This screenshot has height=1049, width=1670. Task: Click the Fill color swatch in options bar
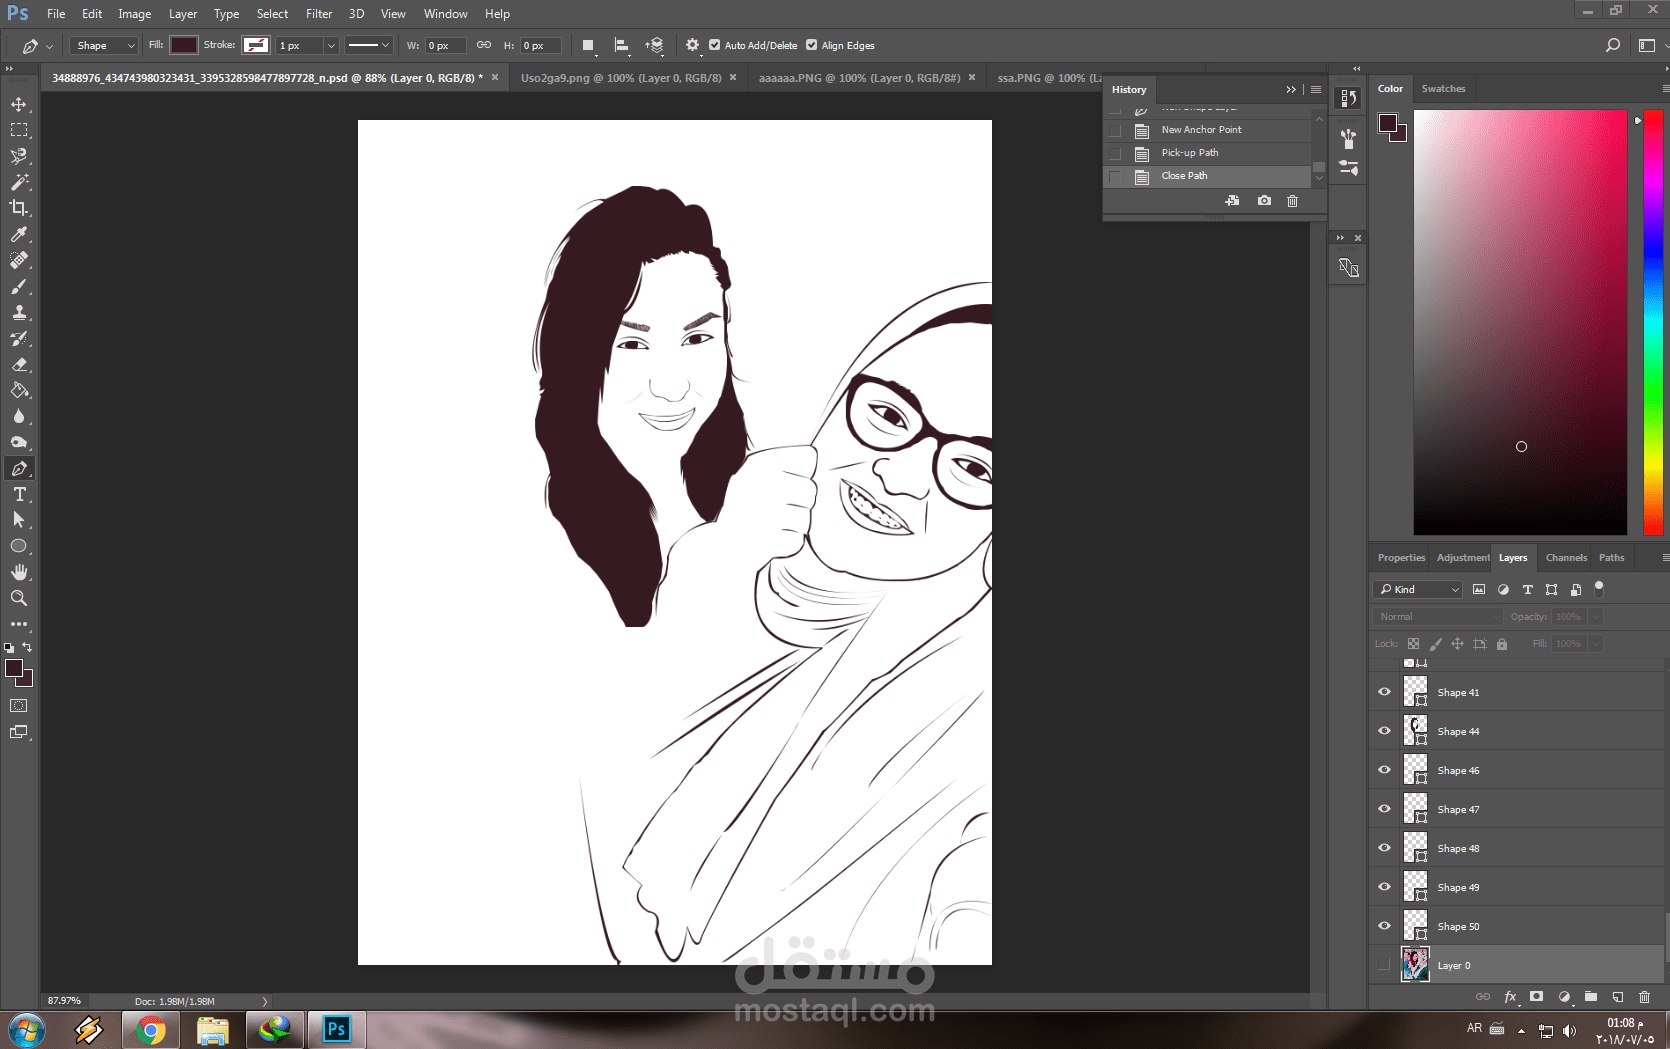coord(183,45)
